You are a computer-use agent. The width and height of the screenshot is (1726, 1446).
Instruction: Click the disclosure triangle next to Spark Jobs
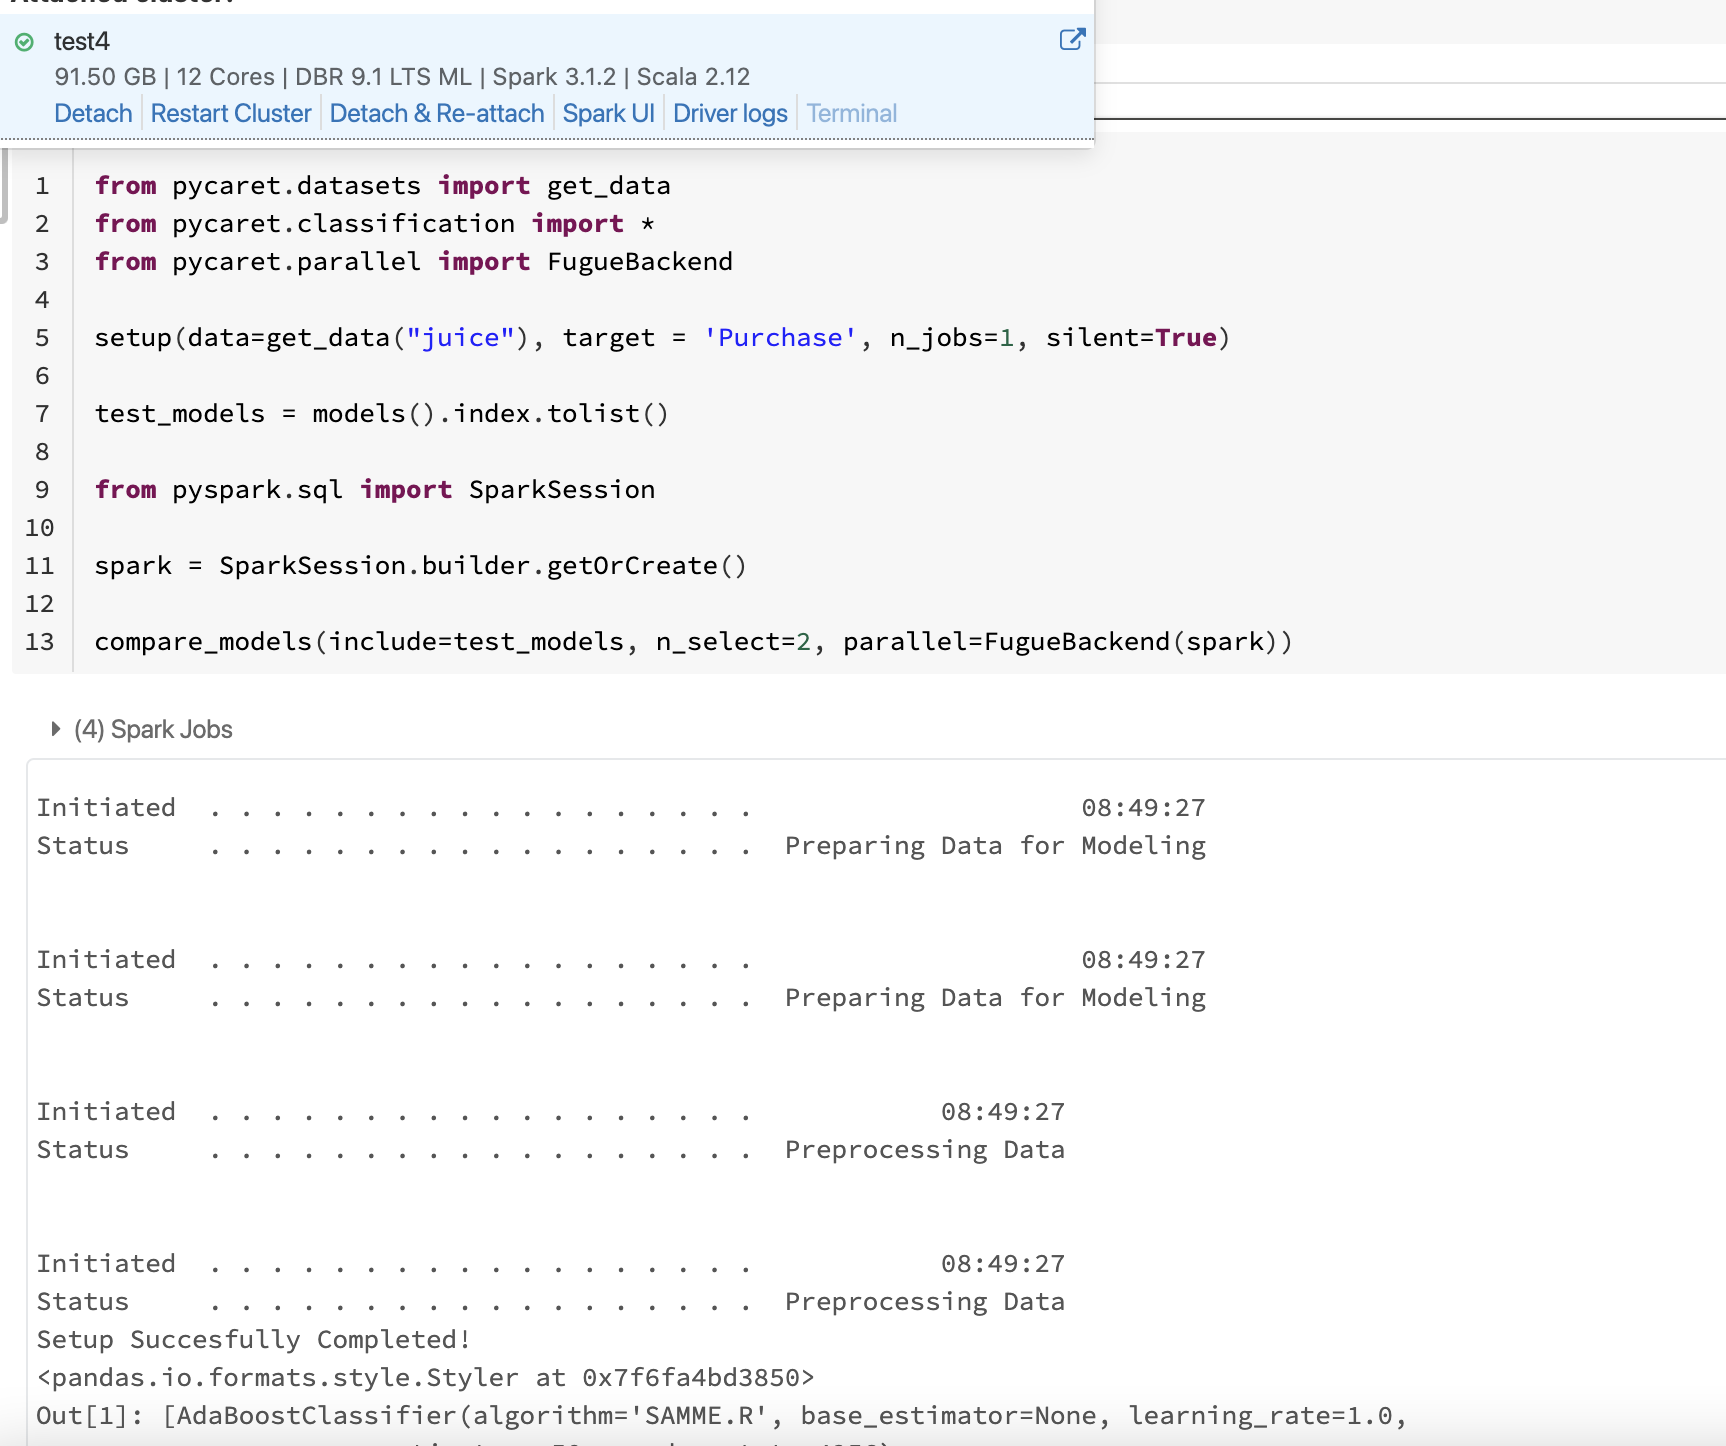(55, 729)
